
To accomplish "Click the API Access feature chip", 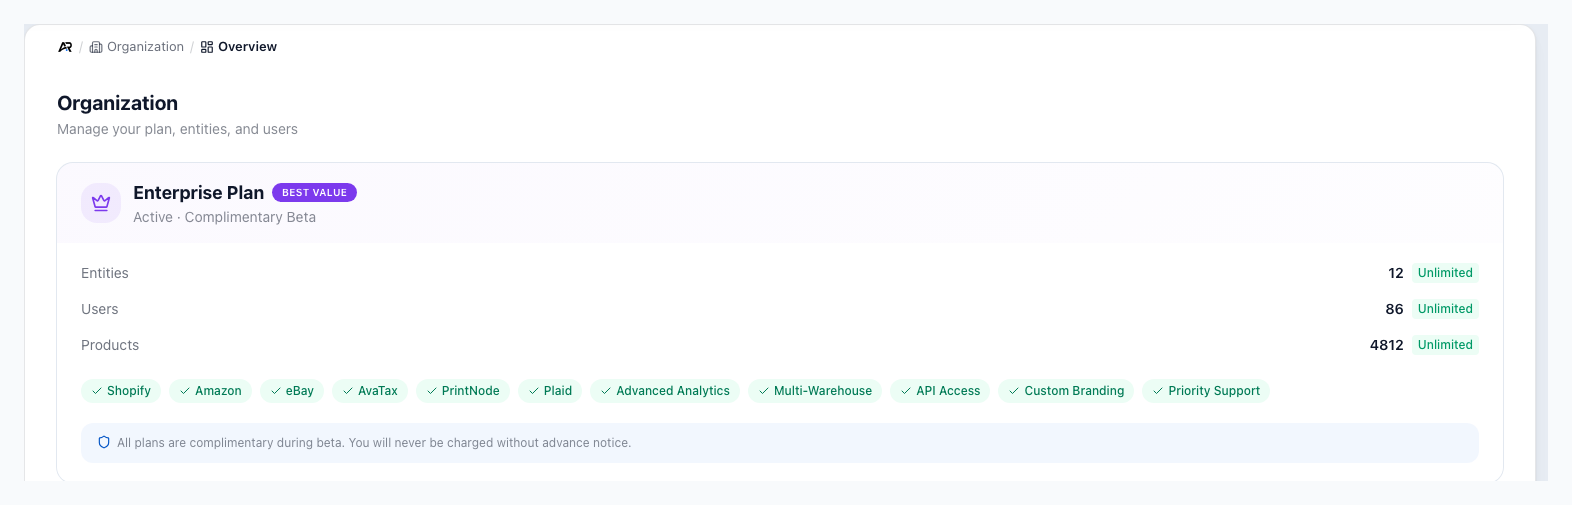I will pyautogui.click(x=940, y=391).
